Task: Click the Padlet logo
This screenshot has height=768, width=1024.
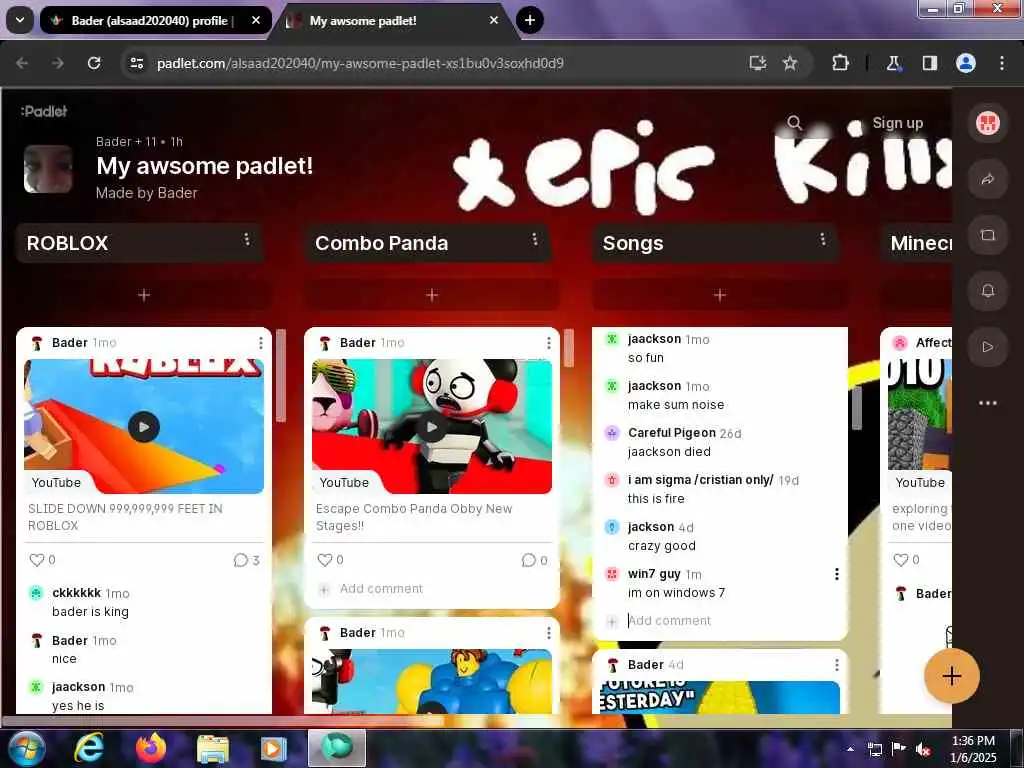Action: coord(44,111)
